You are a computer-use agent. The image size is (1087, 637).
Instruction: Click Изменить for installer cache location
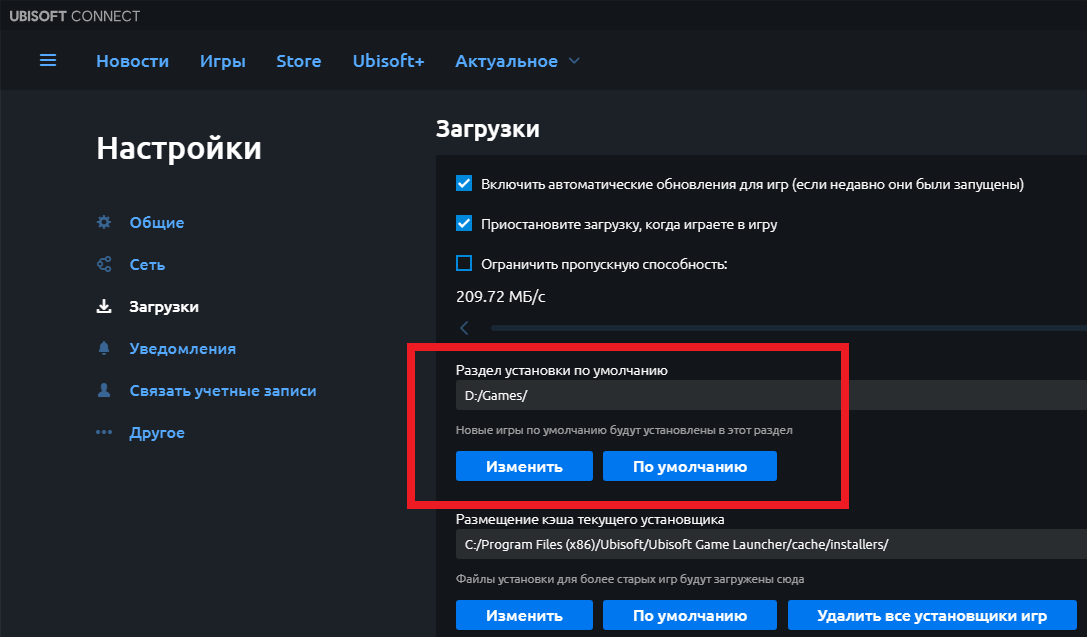coord(524,615)
